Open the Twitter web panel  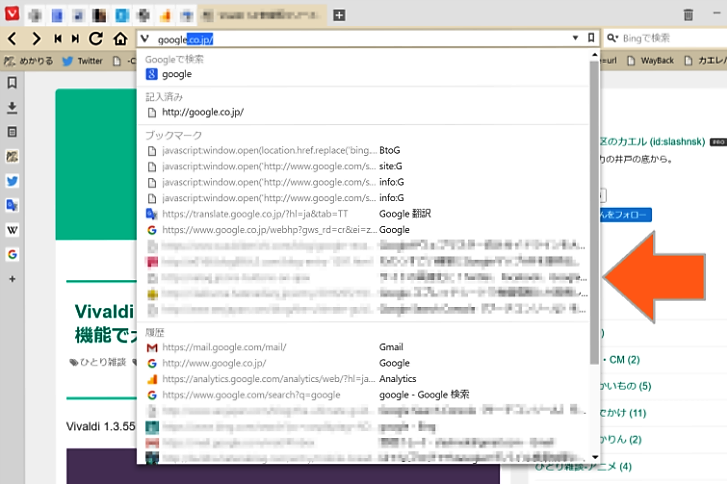[12, 181]
